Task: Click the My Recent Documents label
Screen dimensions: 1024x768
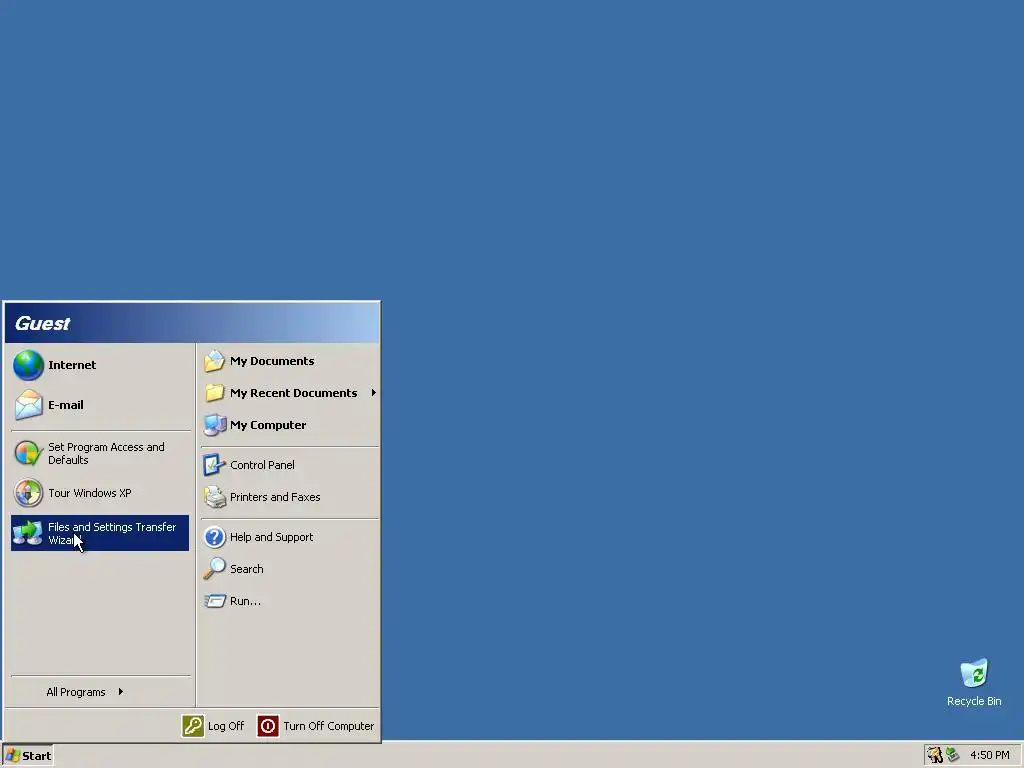Action: click(x=294, y=392)
